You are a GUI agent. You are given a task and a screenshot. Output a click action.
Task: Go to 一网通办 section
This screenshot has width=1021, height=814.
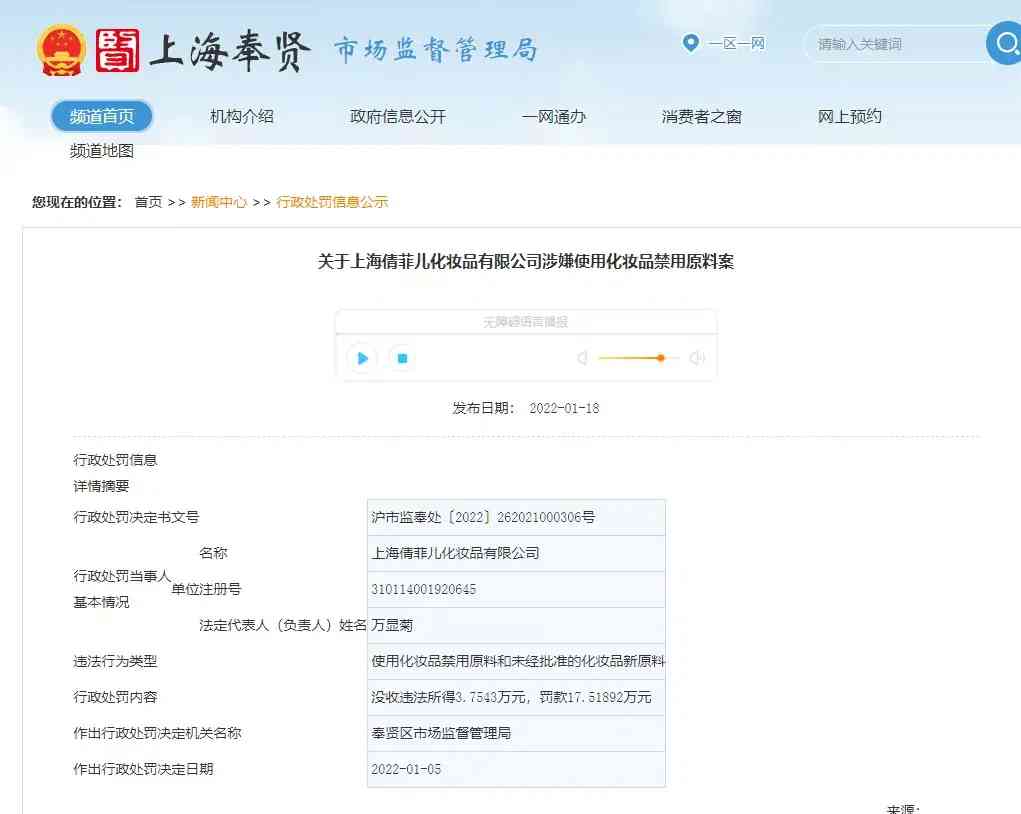[551, 116]
